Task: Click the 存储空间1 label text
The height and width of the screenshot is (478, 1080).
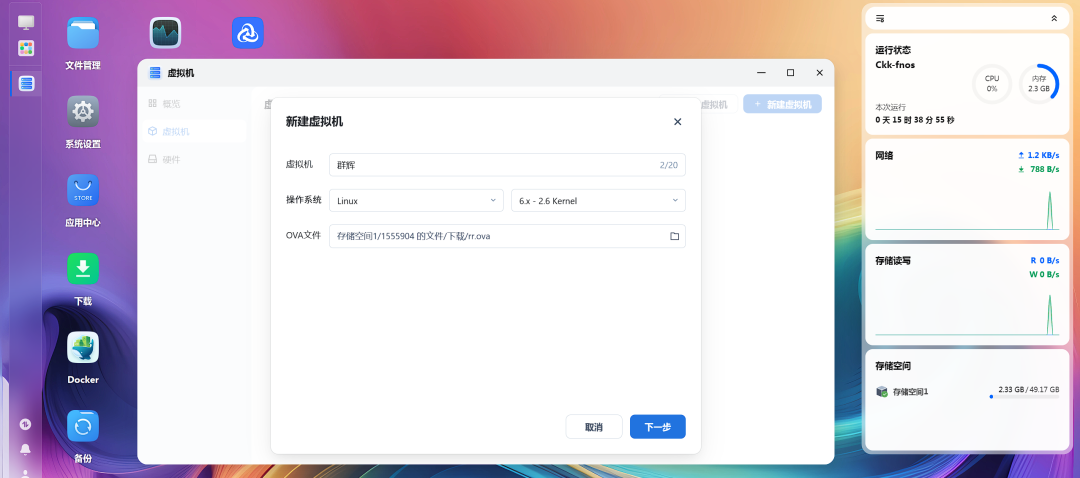Action: [x=911, y=392]
